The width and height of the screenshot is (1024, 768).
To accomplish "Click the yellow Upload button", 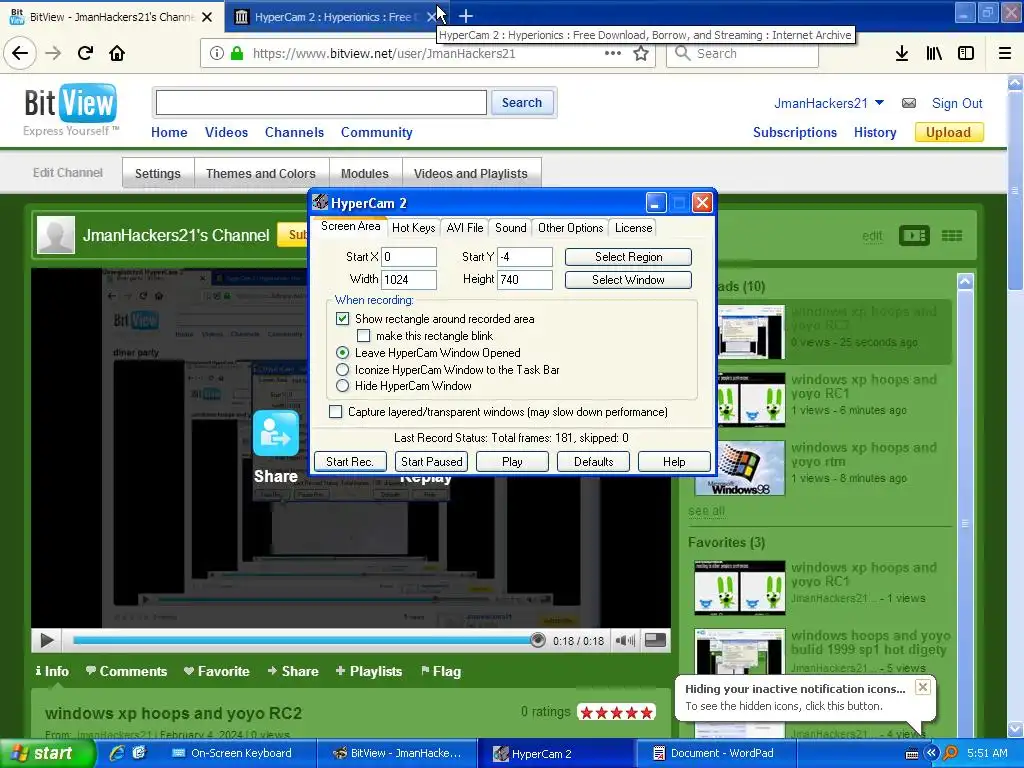I will tap(949, 133).
